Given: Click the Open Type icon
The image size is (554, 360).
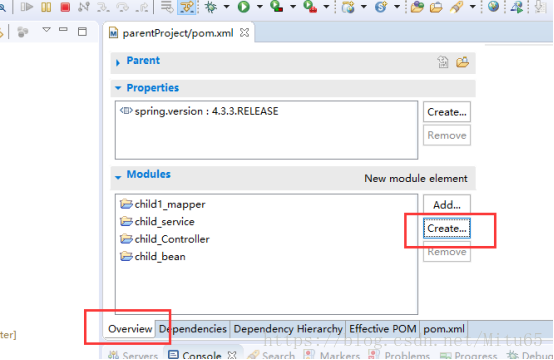Looking at the screenshot, I should click(x=417, y=7).
